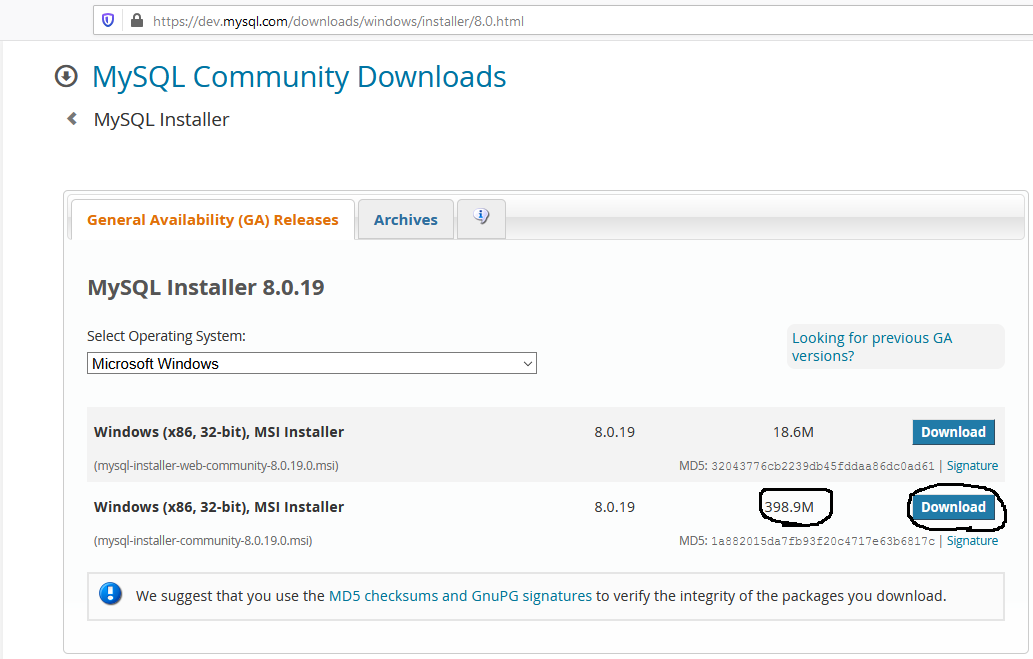Screen dimensions: 1033x659
Task: Click the MySQL Community Downloads heading
Action: coord(299,77)
